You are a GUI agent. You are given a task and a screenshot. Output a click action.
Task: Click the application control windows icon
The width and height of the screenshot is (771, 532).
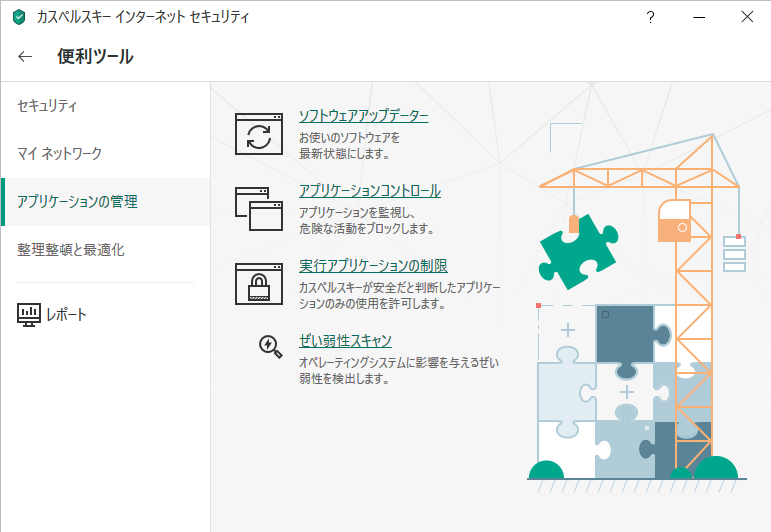tap(259, 209)
